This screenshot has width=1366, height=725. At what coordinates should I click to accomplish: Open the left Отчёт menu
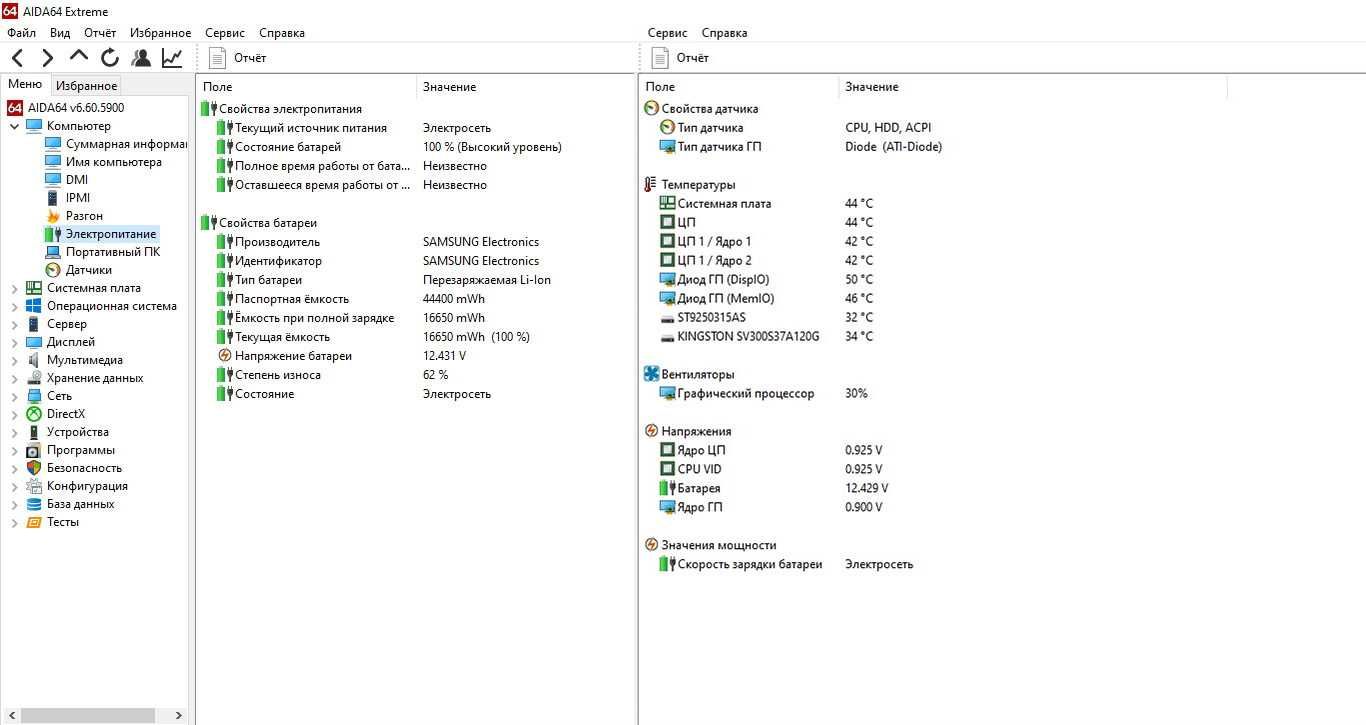tap(100, 33)
